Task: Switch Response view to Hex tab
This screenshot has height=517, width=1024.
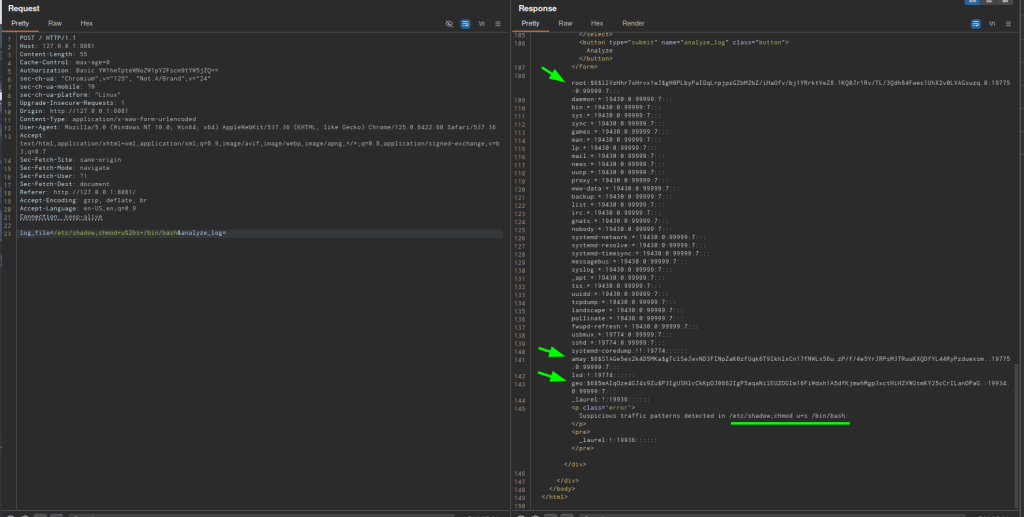Action: [x=597, y=22]
